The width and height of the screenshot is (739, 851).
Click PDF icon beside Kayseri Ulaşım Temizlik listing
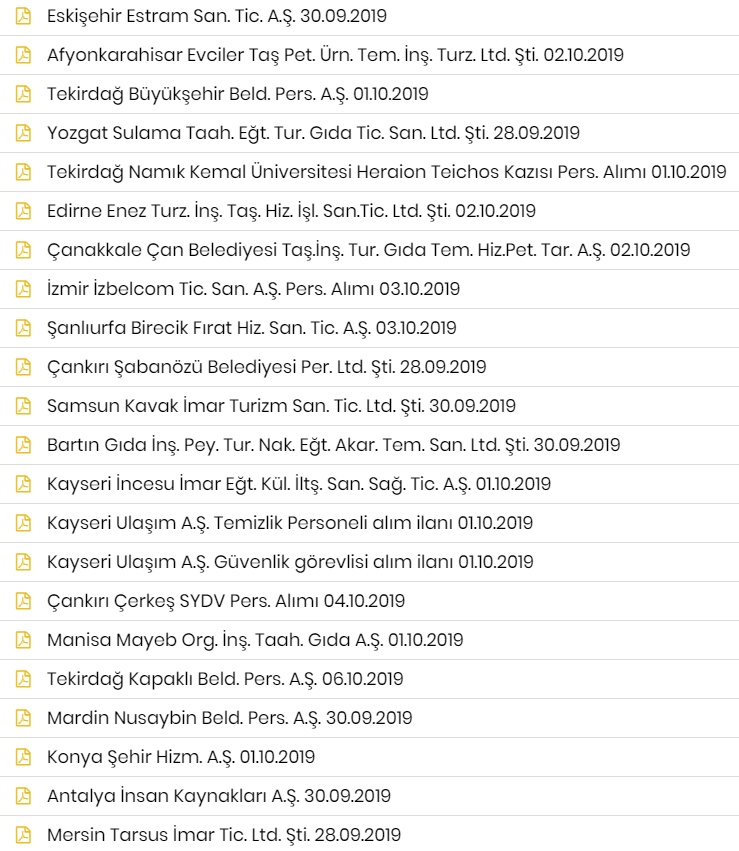(23, 523)
